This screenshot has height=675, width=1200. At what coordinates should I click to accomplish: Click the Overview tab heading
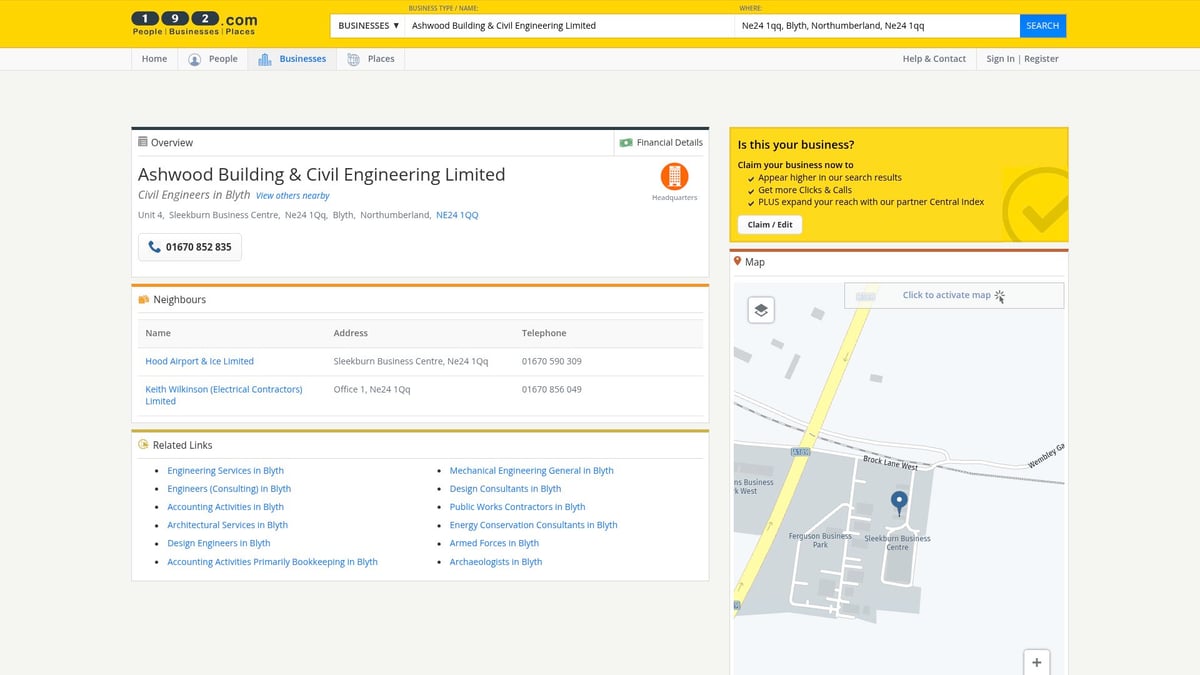tap(166, 143)
